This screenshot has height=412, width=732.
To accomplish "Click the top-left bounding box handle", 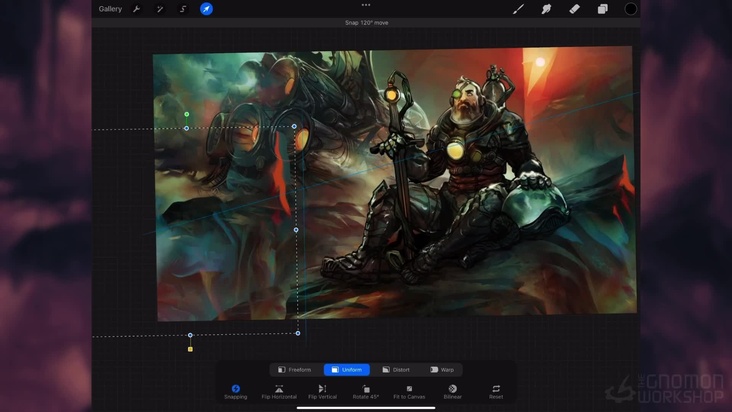I will (187, 128).
